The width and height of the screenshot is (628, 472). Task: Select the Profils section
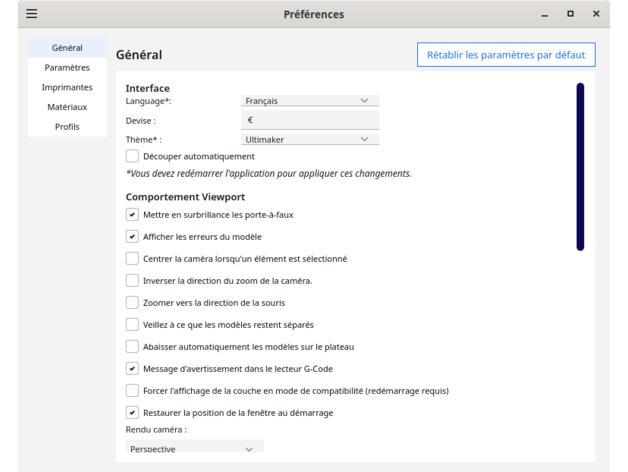pyautogui.click(x=67, y=127)
